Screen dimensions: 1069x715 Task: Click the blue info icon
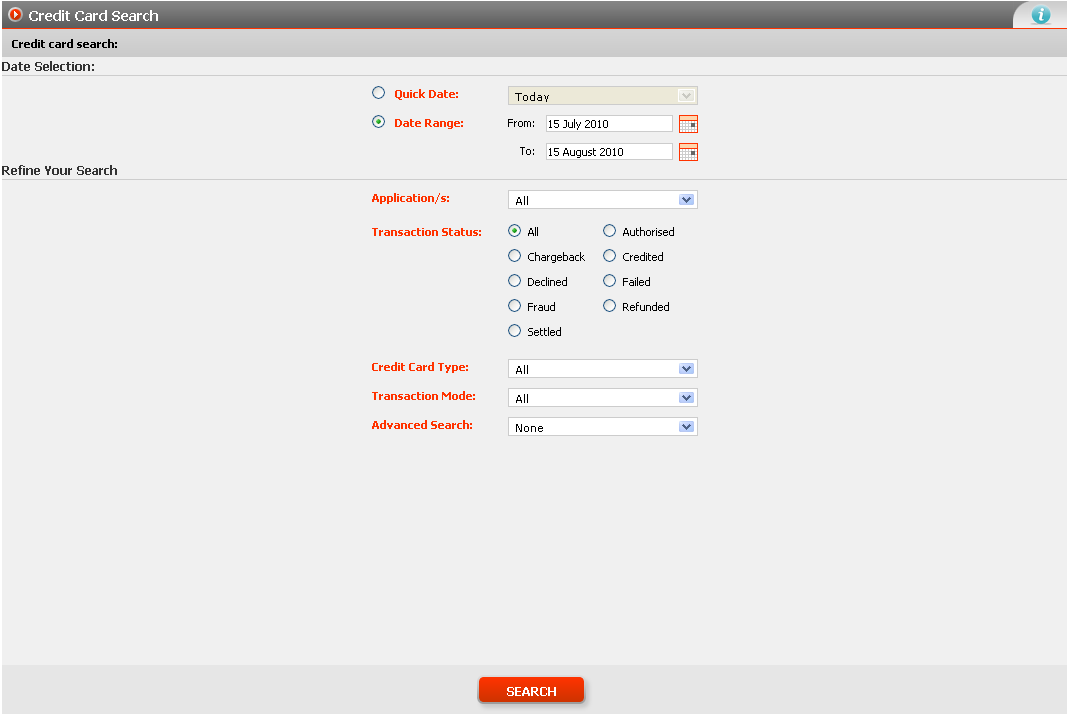tap(1040, 14)
